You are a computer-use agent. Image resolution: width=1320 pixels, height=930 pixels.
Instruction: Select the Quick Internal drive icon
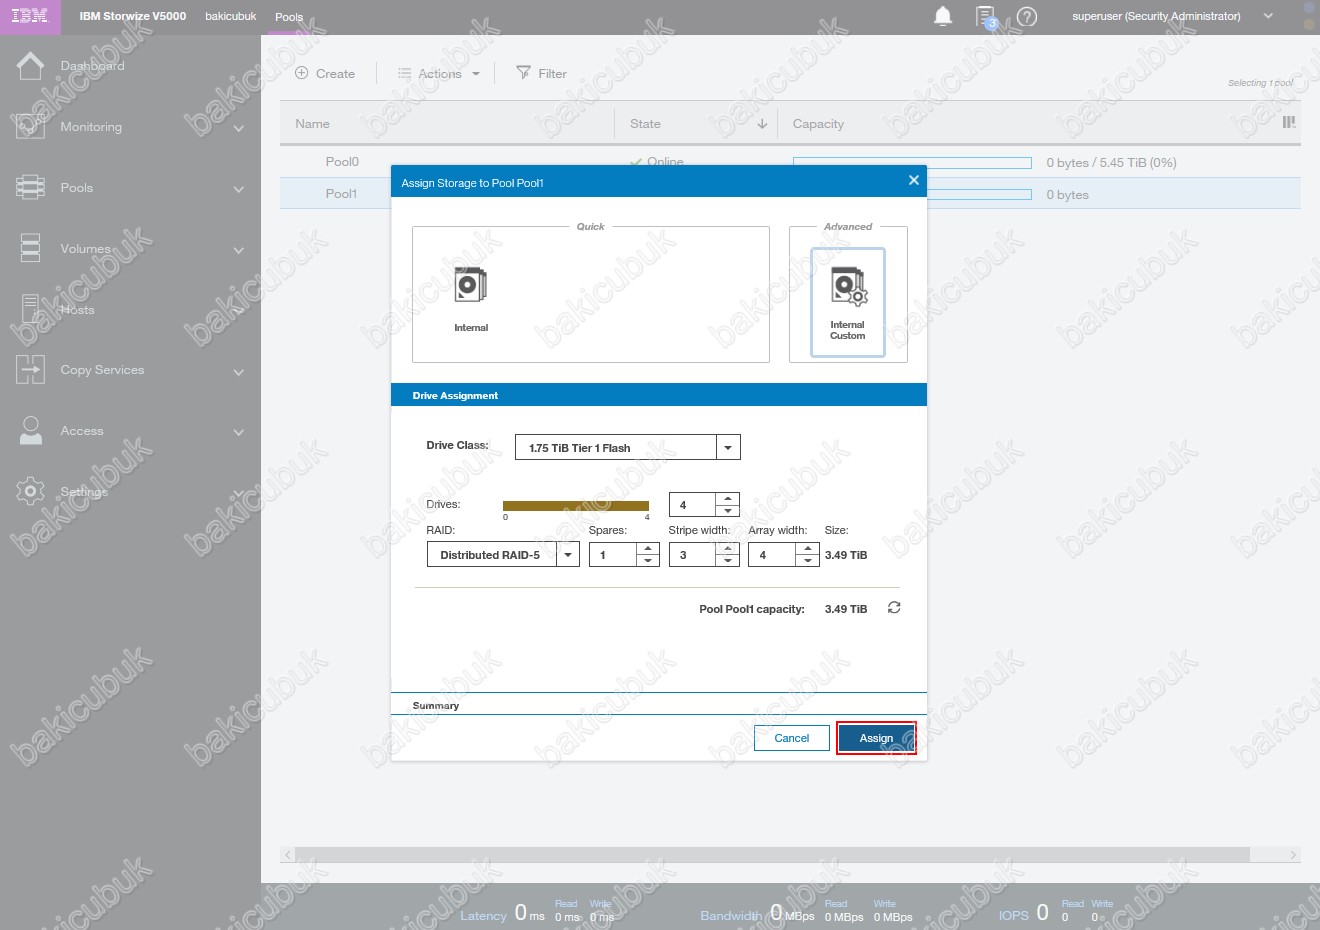click(x=471, y=286)
